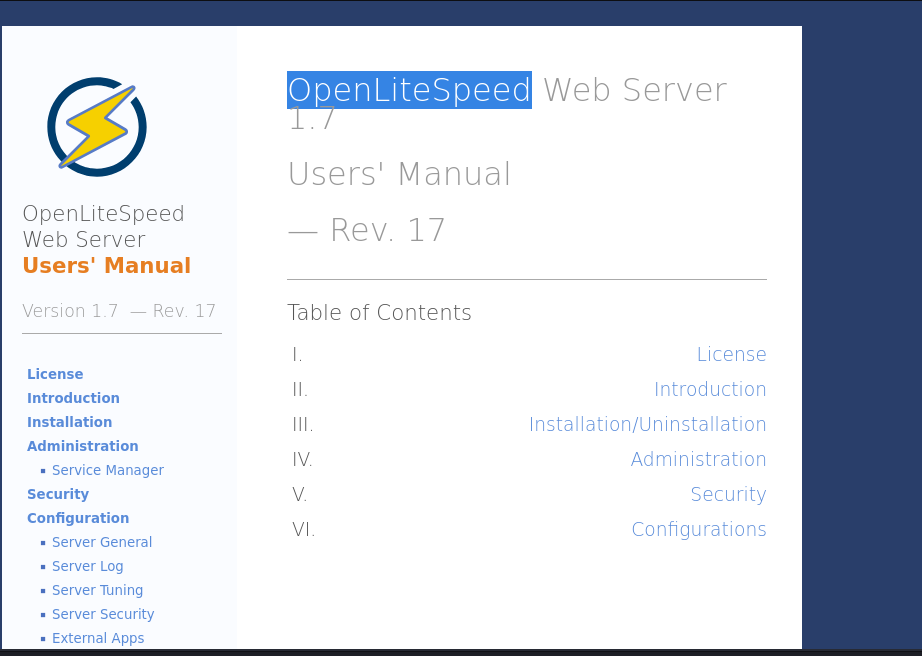Select Administration in sidebar menu
The width and height of the screenshot is (922, 656).
coord(82,446)
